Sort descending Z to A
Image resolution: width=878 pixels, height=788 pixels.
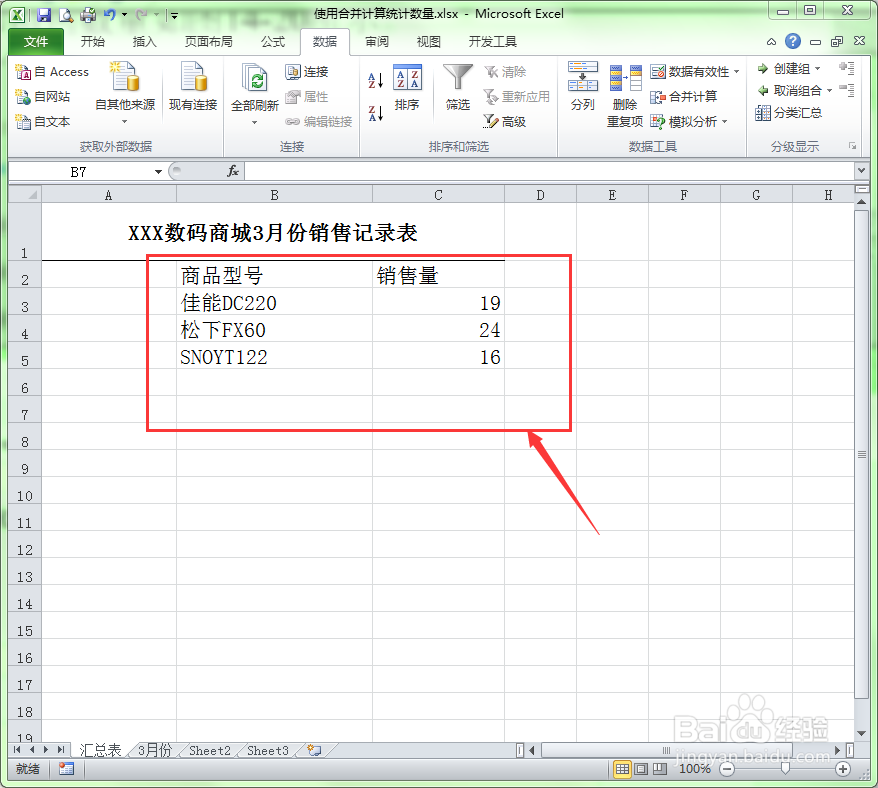[x=376, y=113]
